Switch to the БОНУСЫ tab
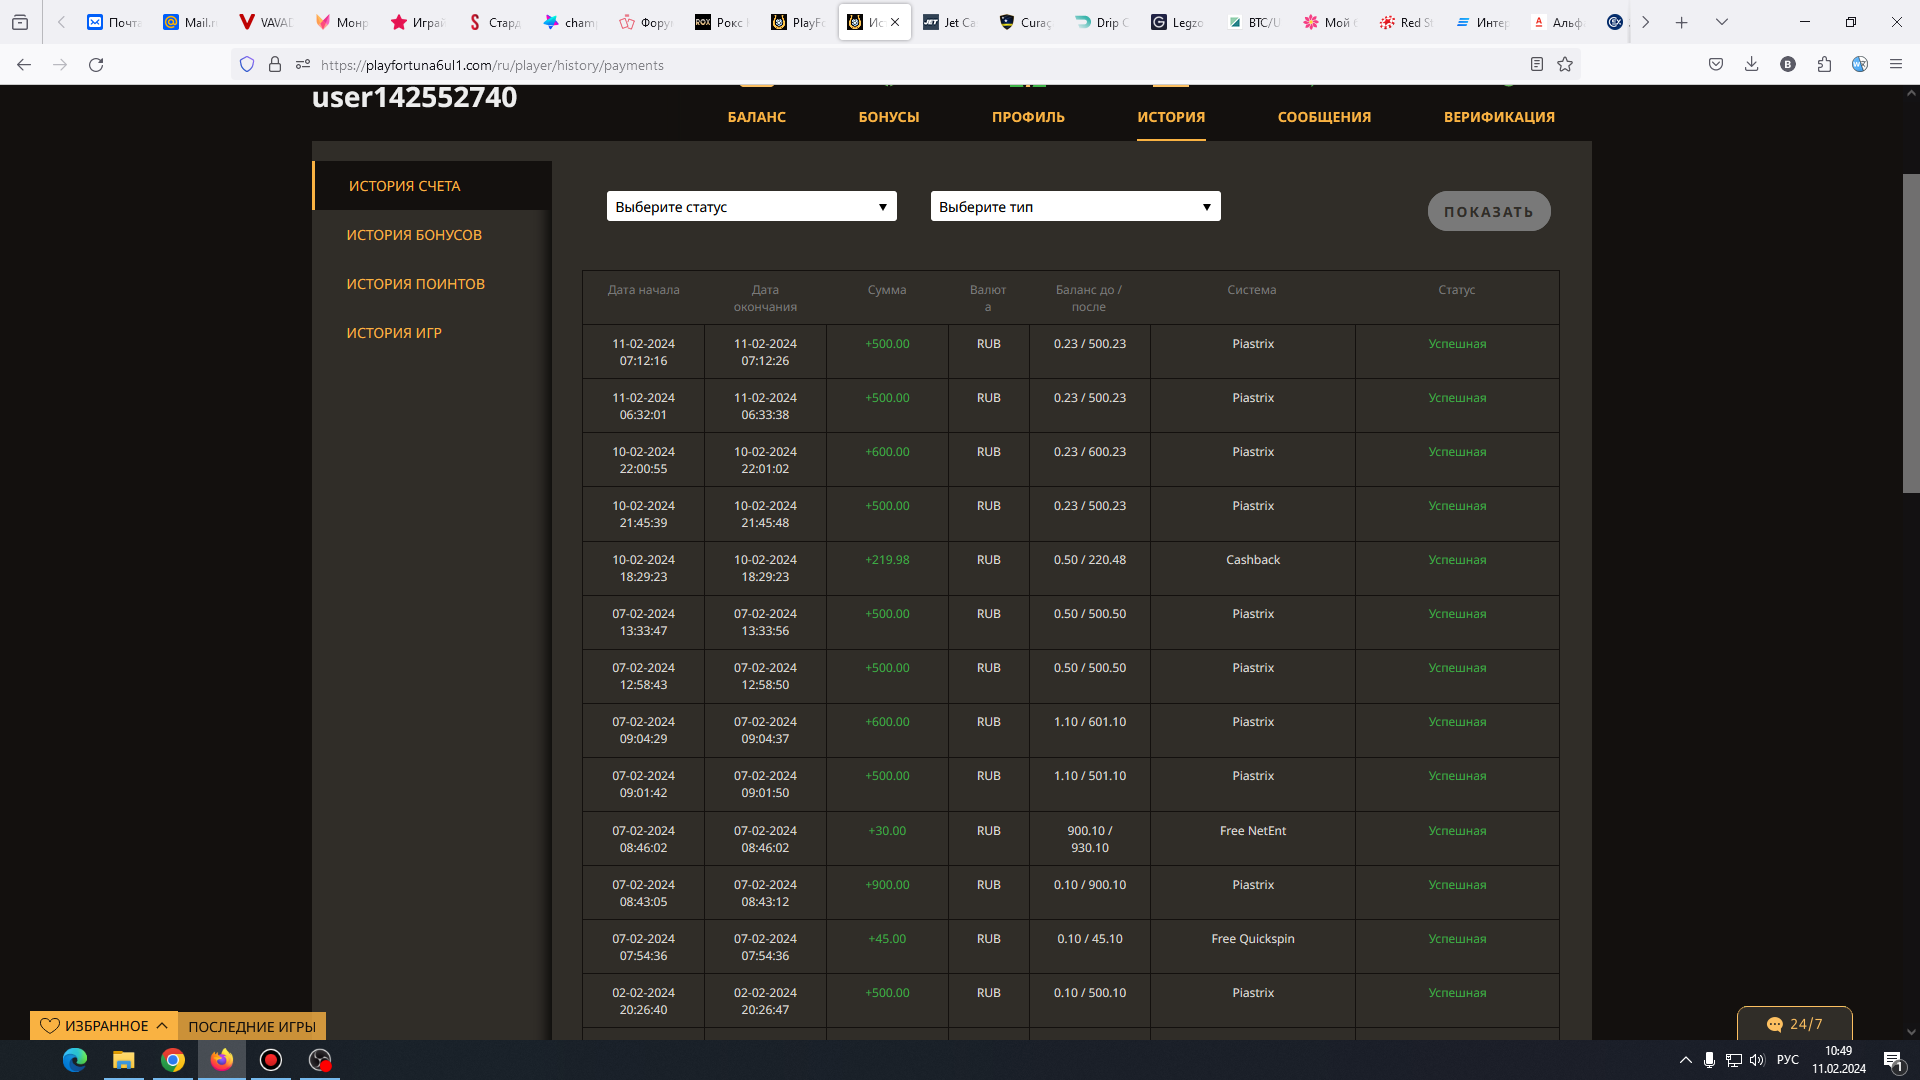 click(888, 117)
